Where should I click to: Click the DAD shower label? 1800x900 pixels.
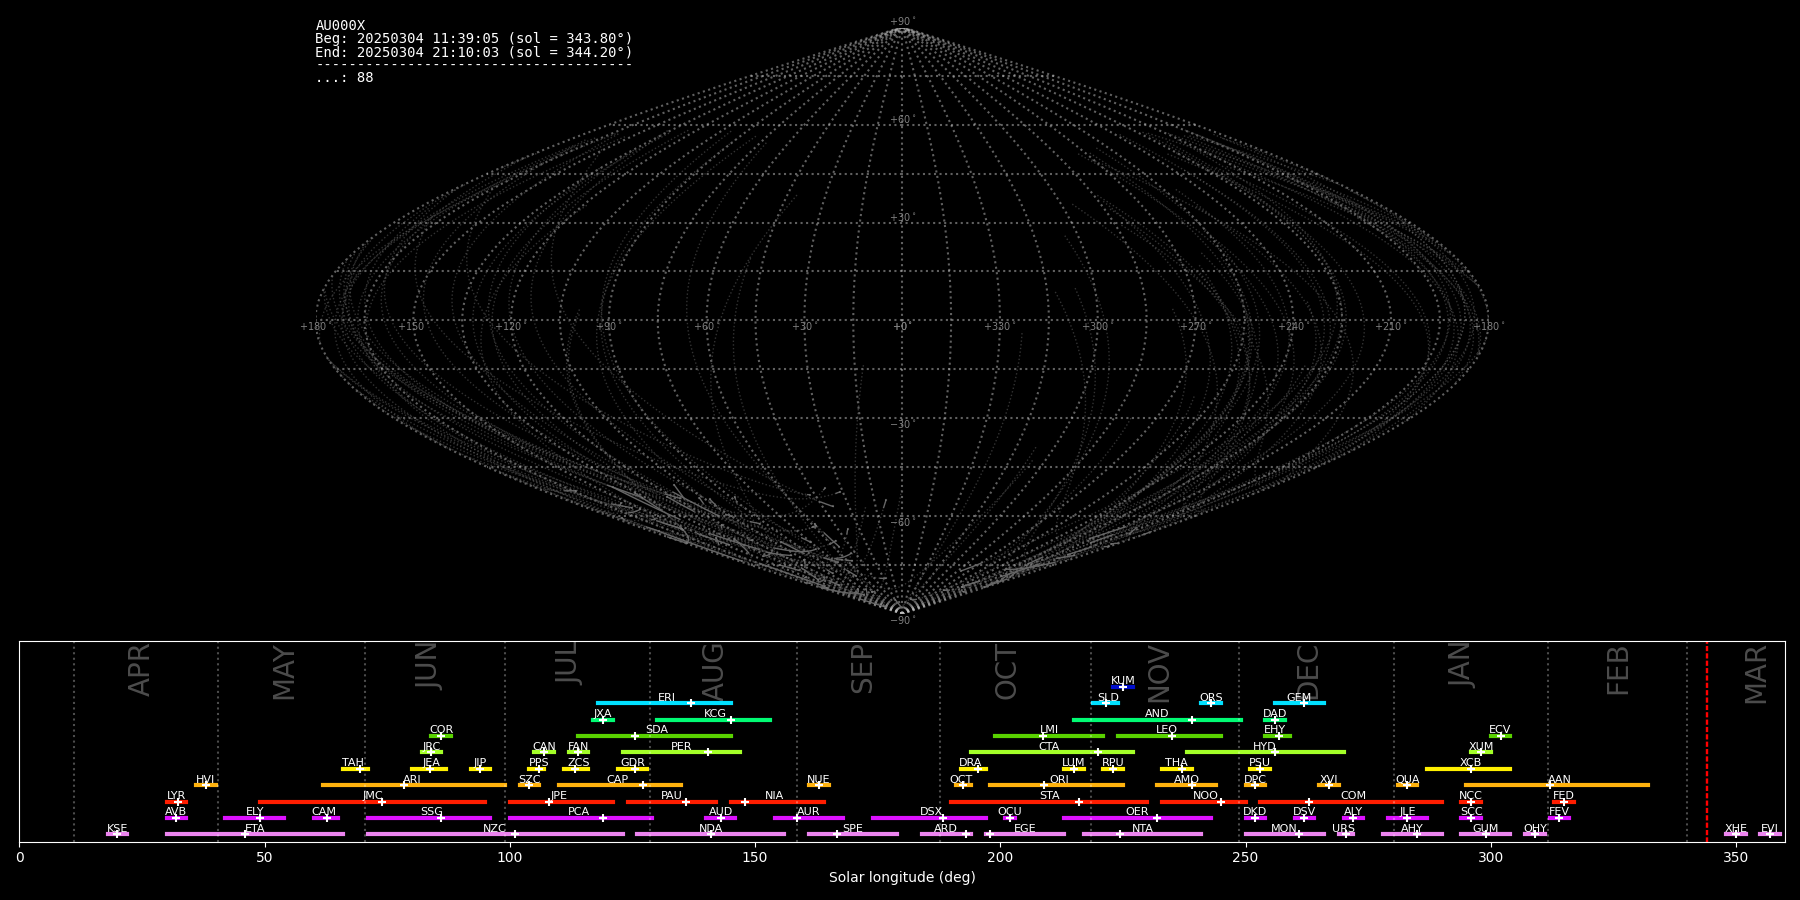click(x=1274, y=714)
